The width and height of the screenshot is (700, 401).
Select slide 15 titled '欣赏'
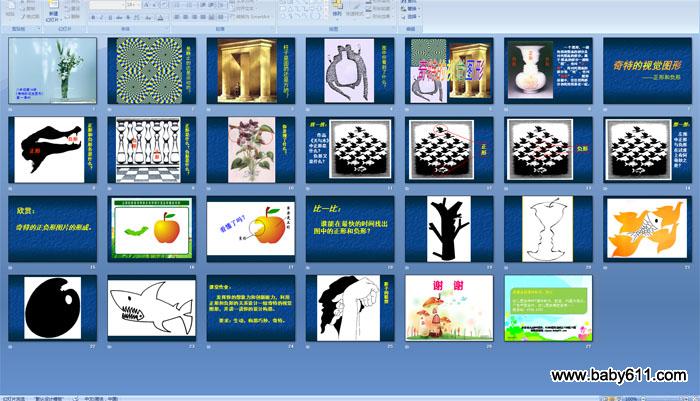pos(52,229)
